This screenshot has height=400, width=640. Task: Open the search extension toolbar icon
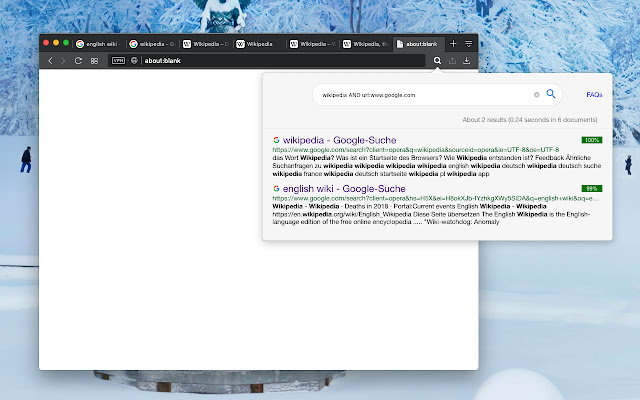437,60
